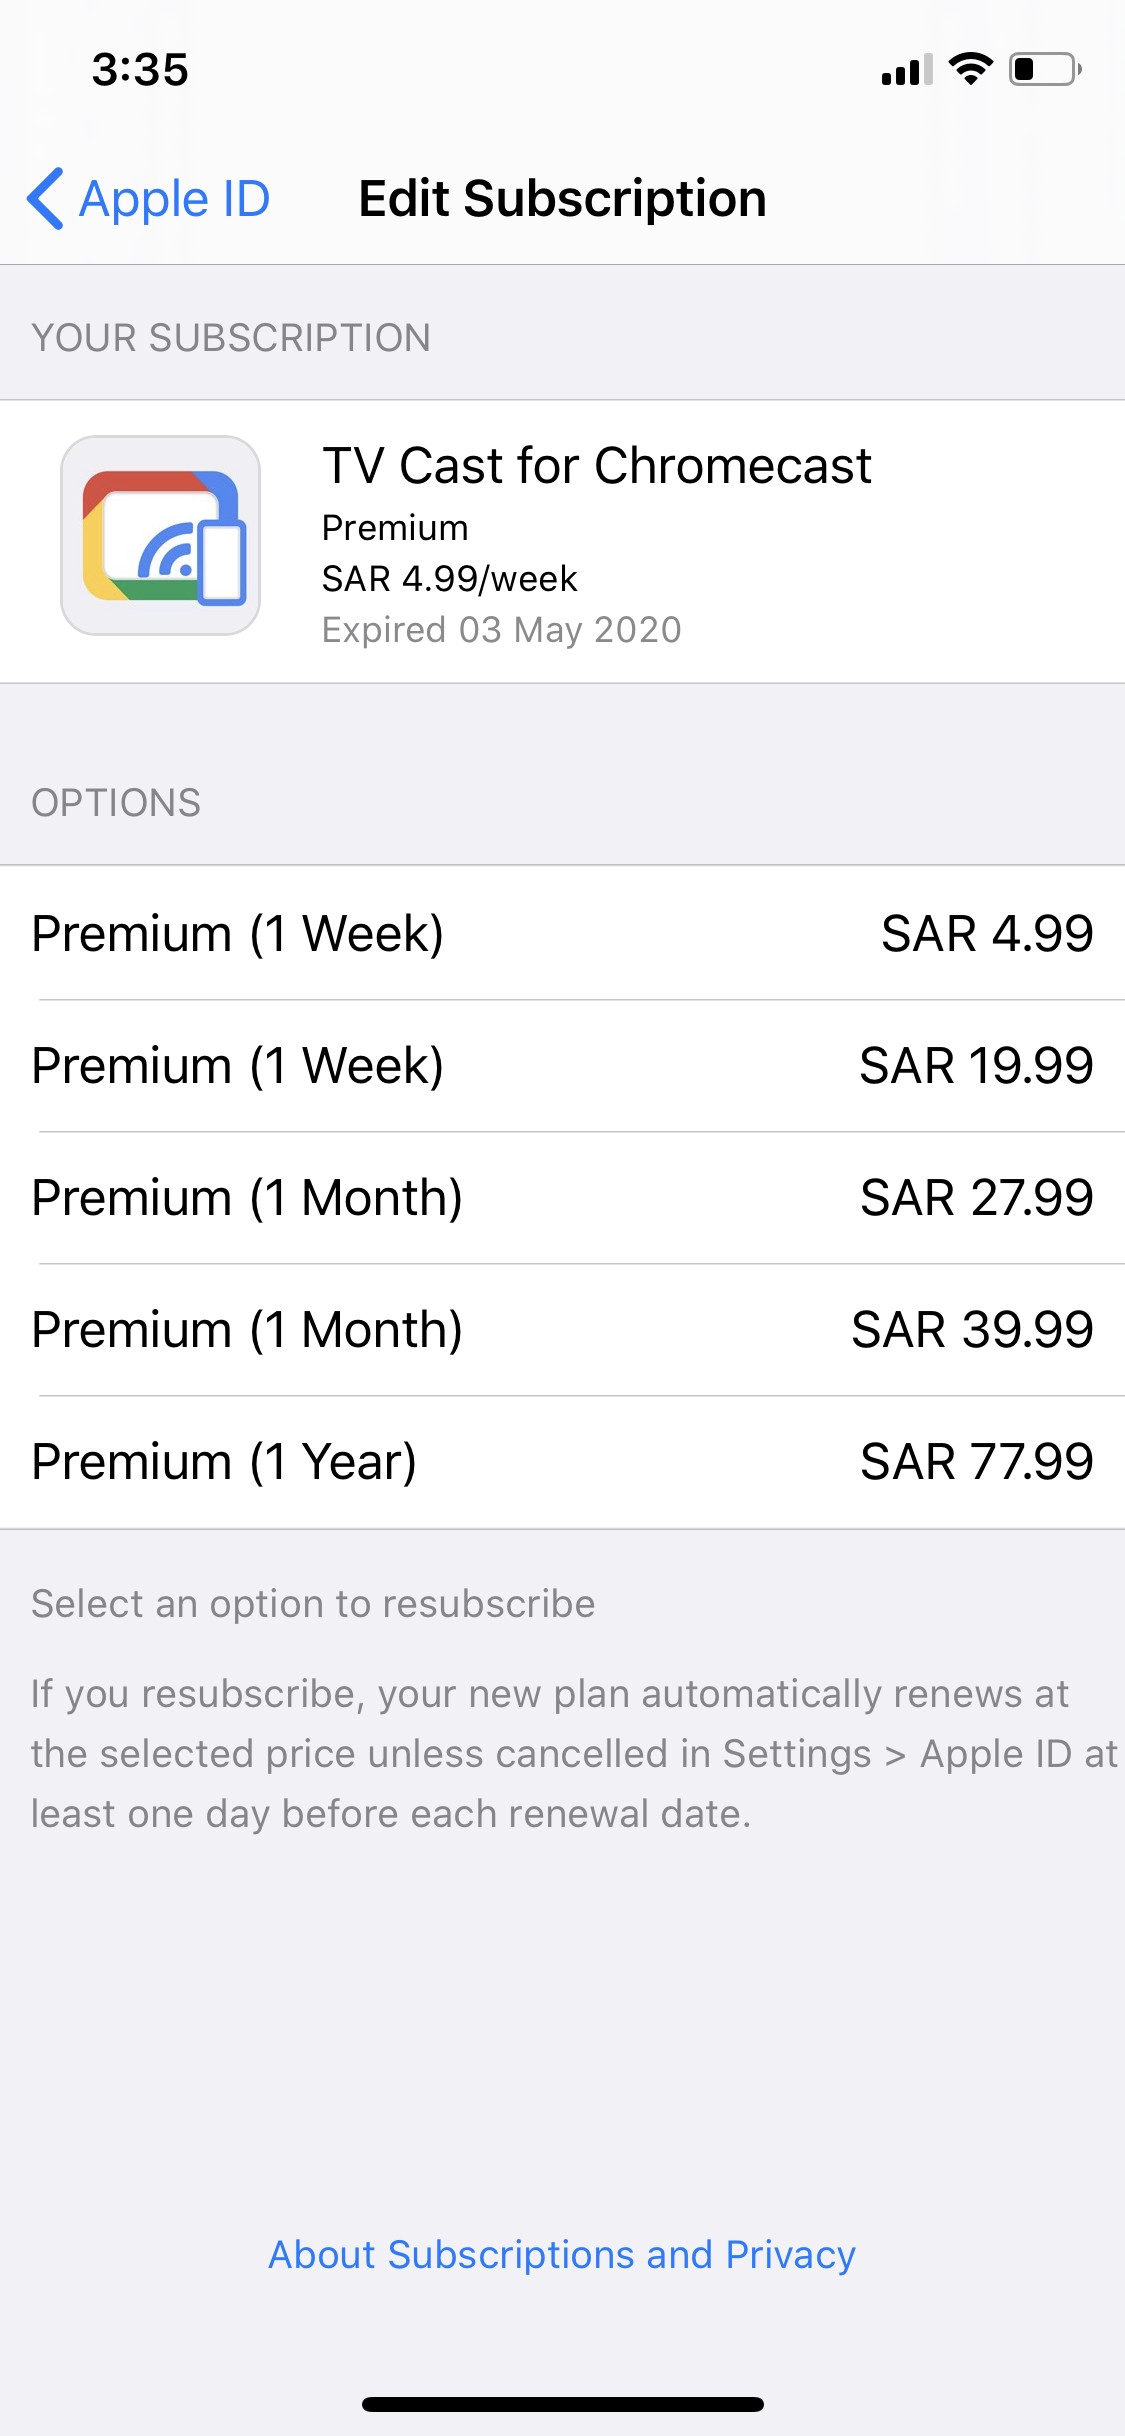Screen dimensions: 1125x2436
Task: Tap the SAR 4.99/week subscription price line
Action: (449, 579)
